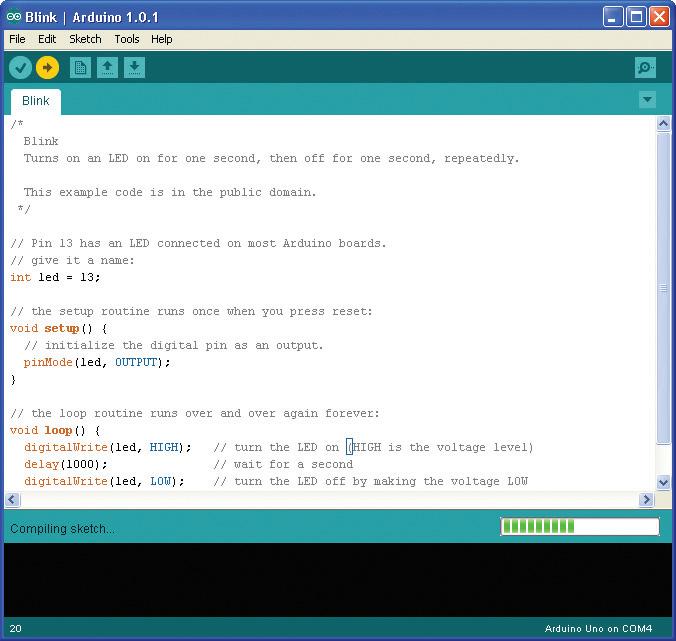Click comment '// give it a name:'

[x=72, y=260]
